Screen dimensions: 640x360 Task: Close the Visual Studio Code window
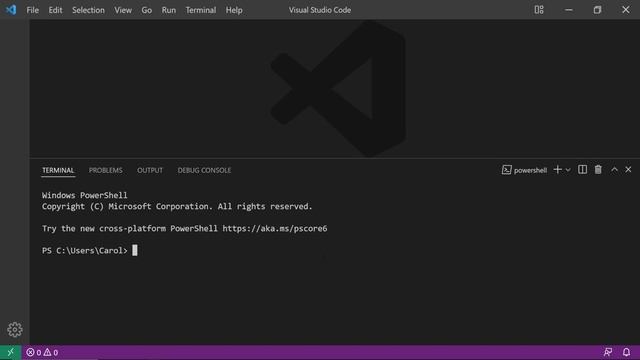tap(626, 10)
